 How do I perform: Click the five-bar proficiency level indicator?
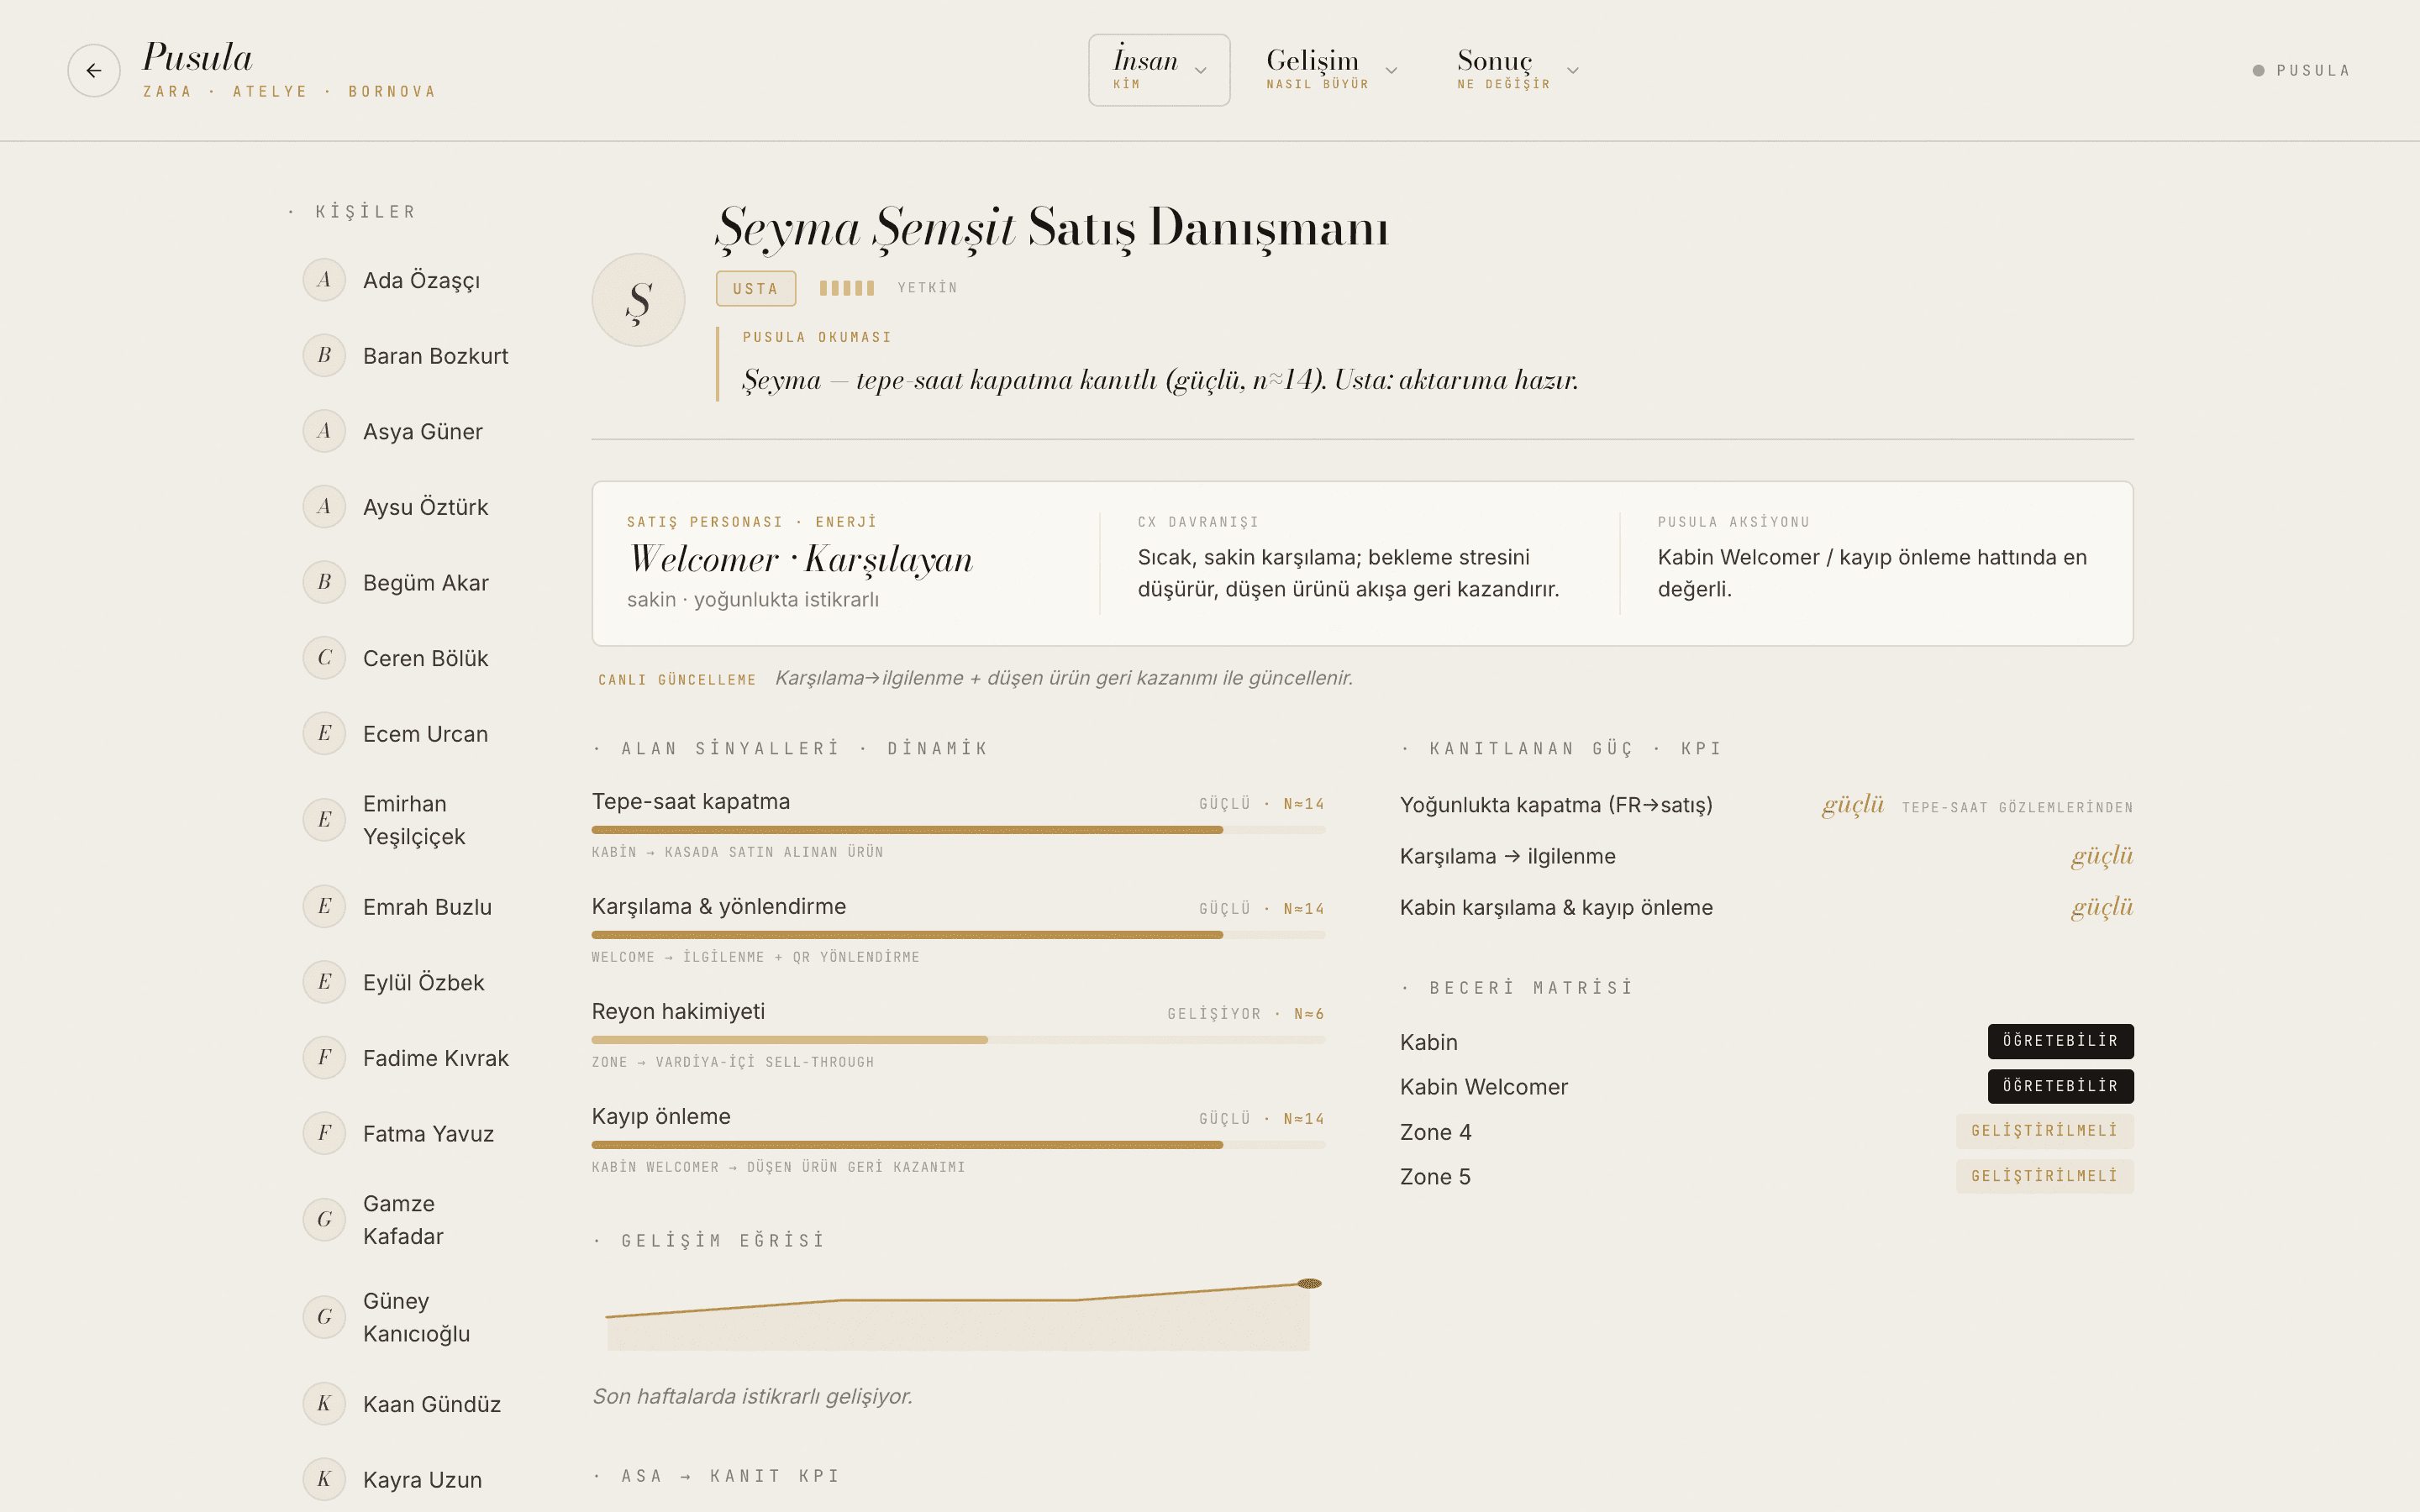(x=846, y=288)
